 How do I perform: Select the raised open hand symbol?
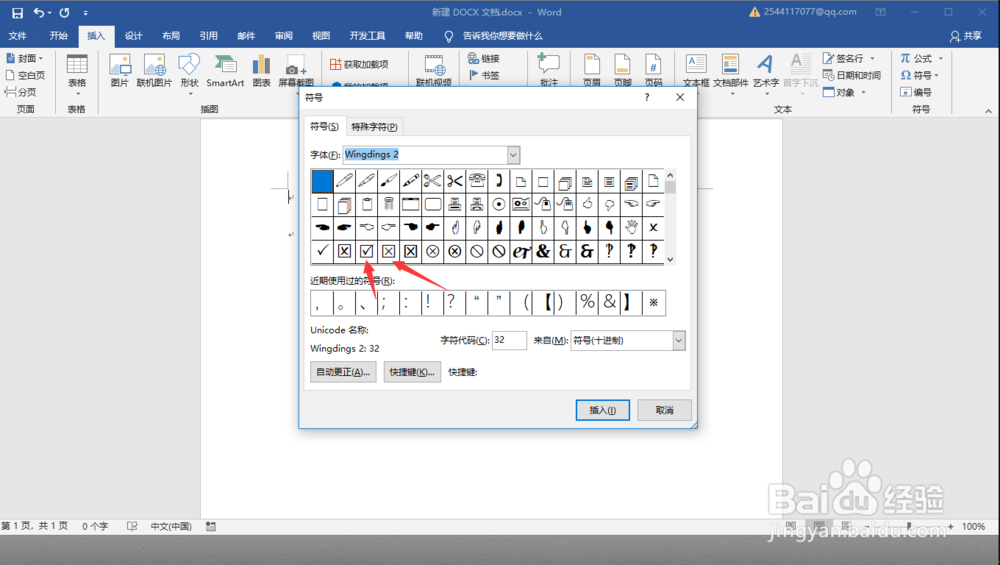631,228
